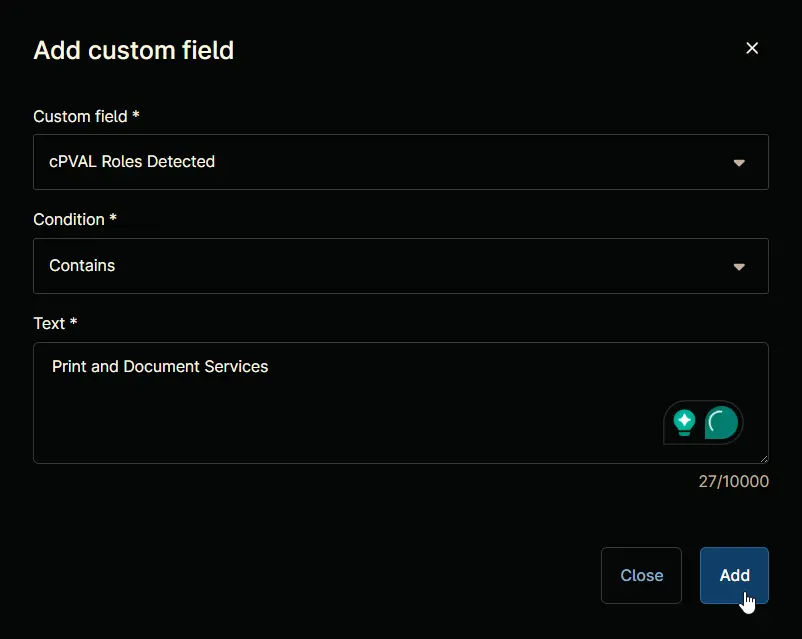Close the dialog with the X icon
The image size is (802, 639).
(x=752, y=48)
